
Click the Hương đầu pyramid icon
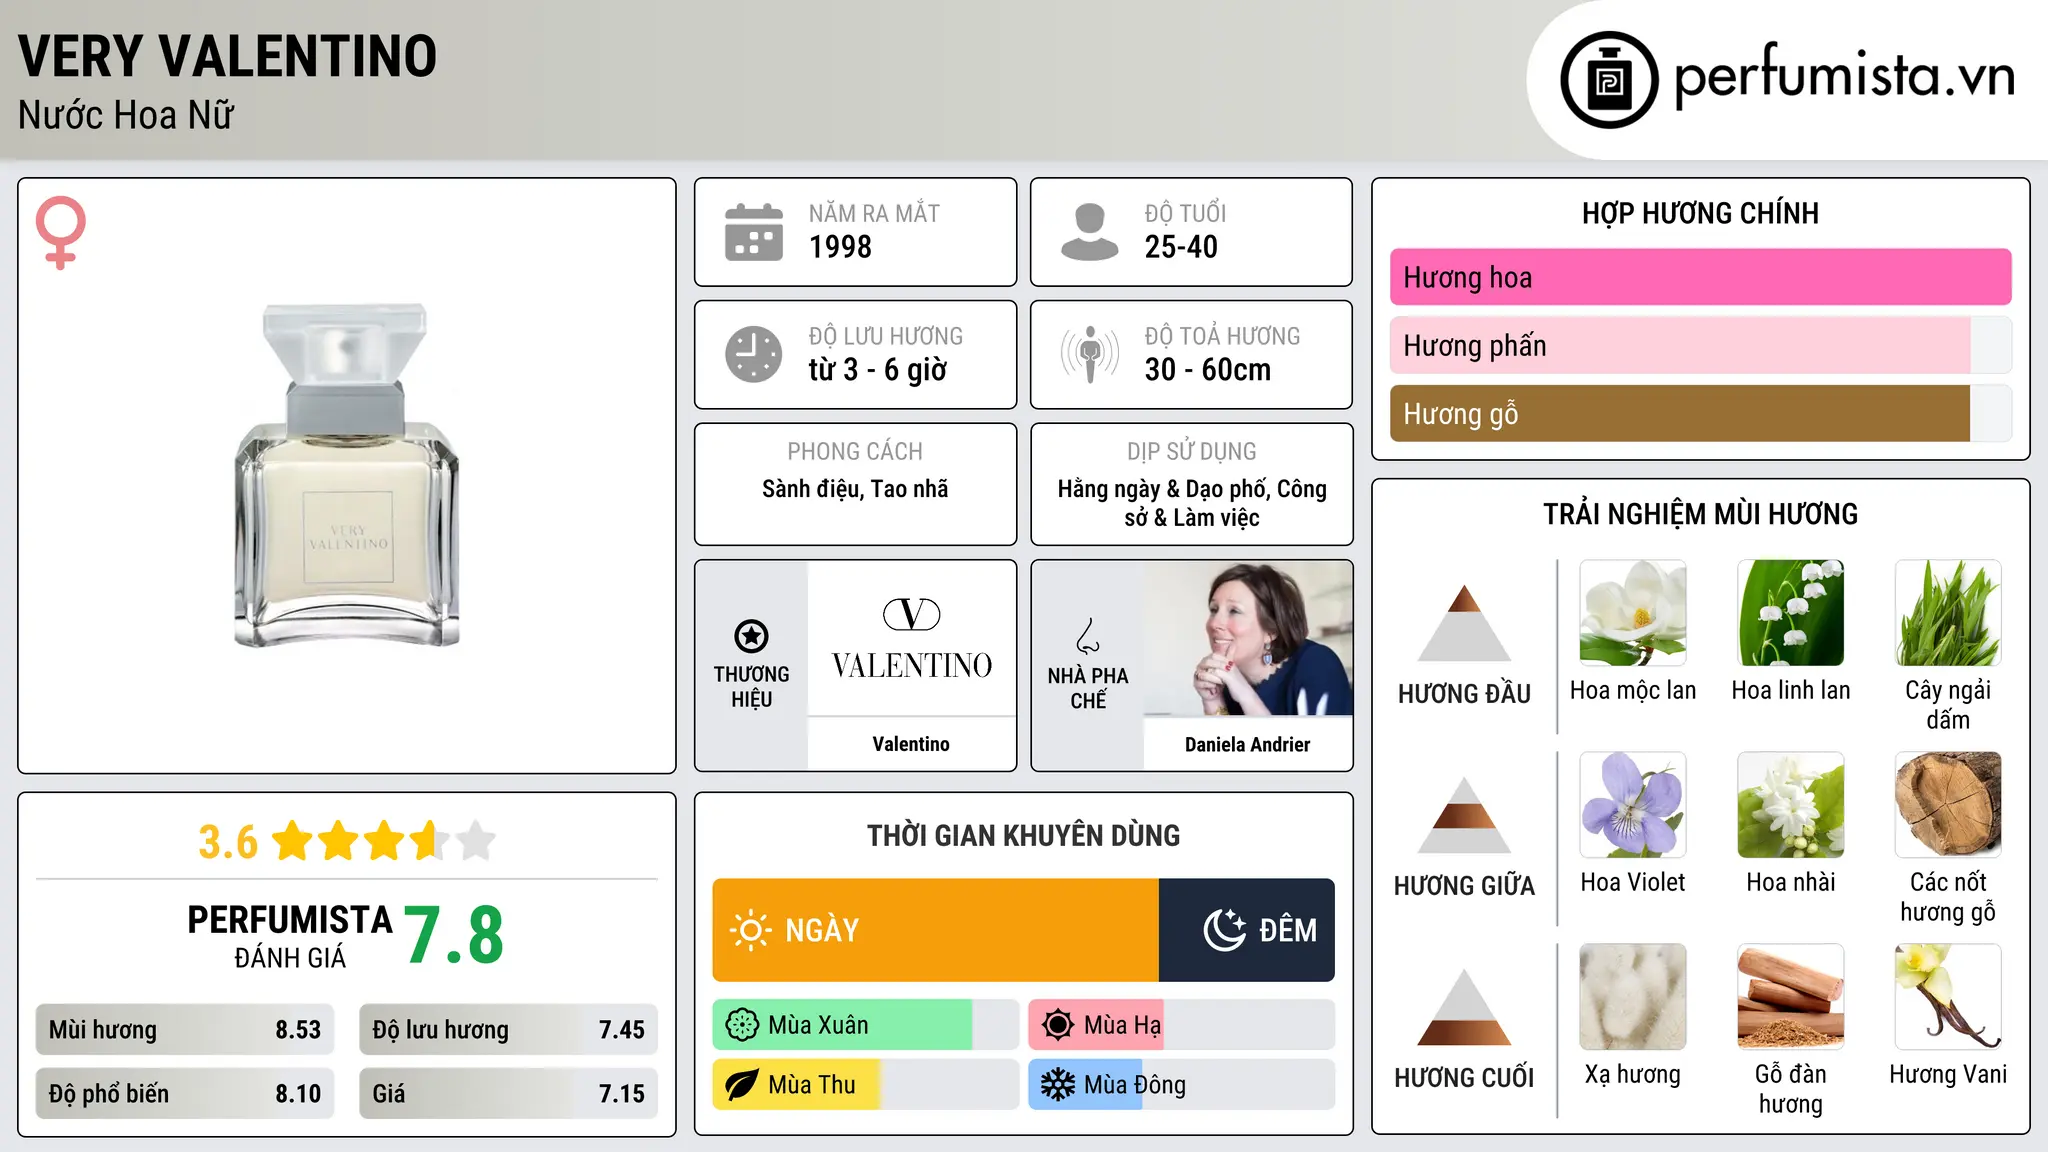click(1464, 623)
